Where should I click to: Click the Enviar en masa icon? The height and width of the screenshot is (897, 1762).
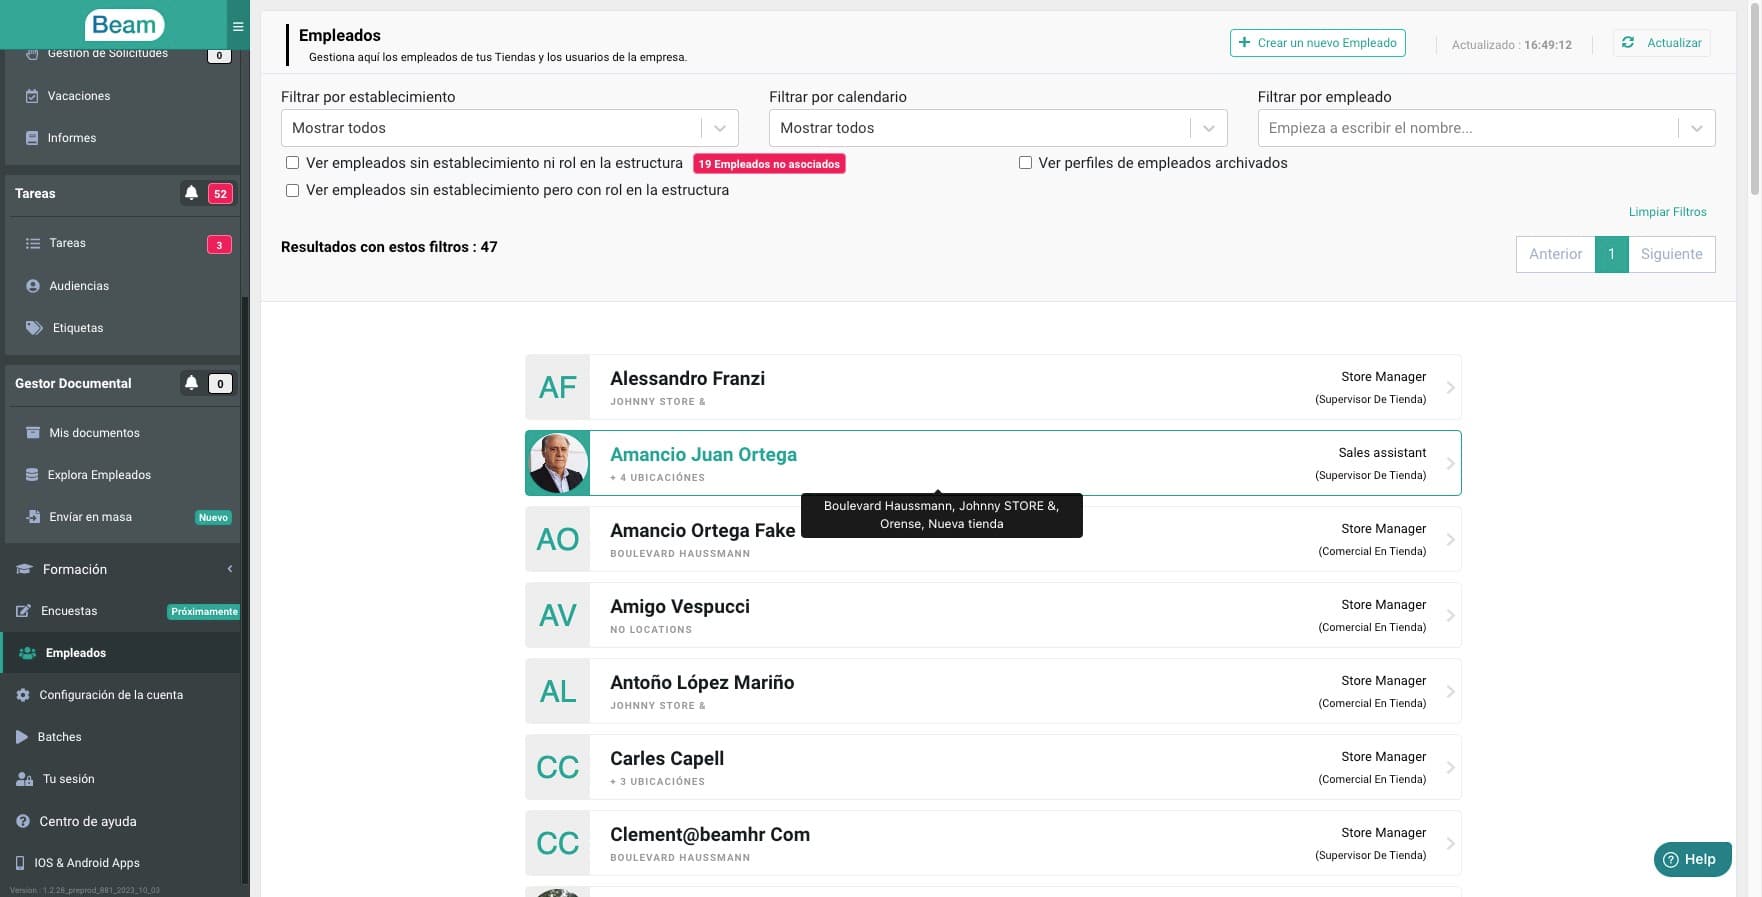point(33,517)
